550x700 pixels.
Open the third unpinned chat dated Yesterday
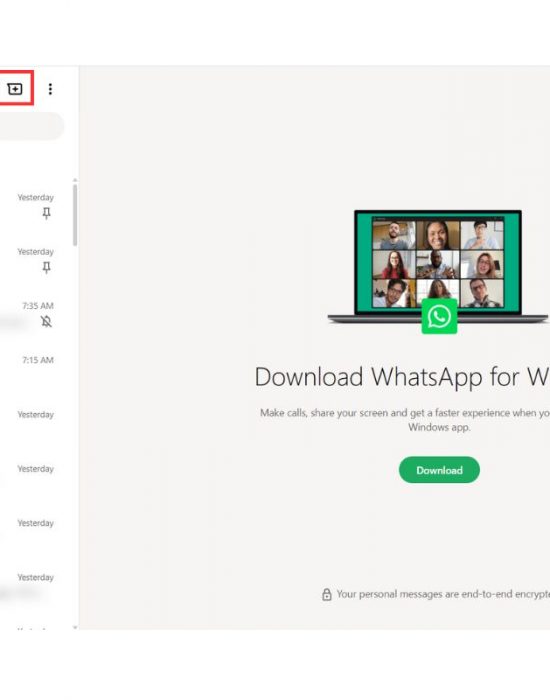click(x=36, y=533)
